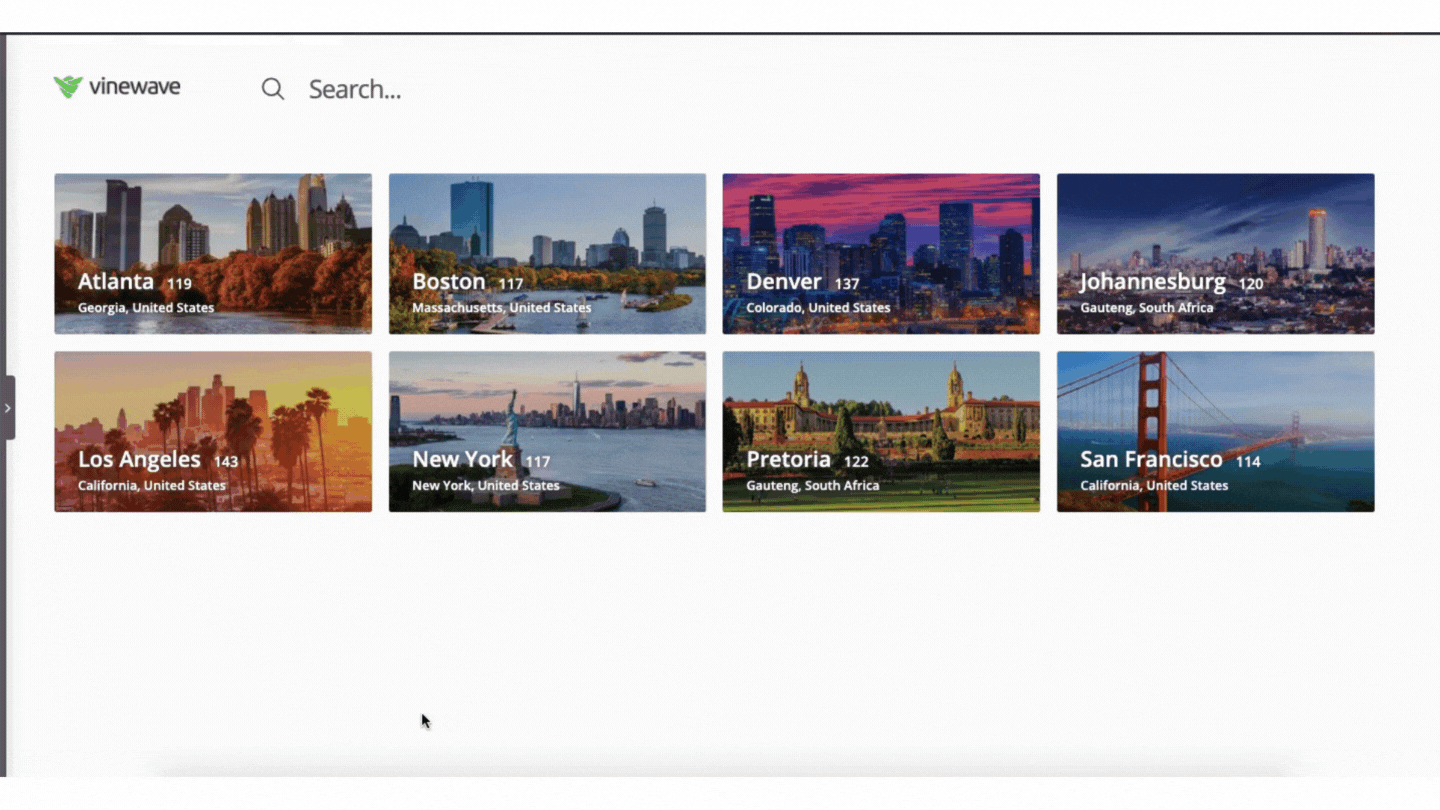The image size is (1440, 810).
Task: Click the Georgia, United States subtitle
Action: (x=146, y=308)
